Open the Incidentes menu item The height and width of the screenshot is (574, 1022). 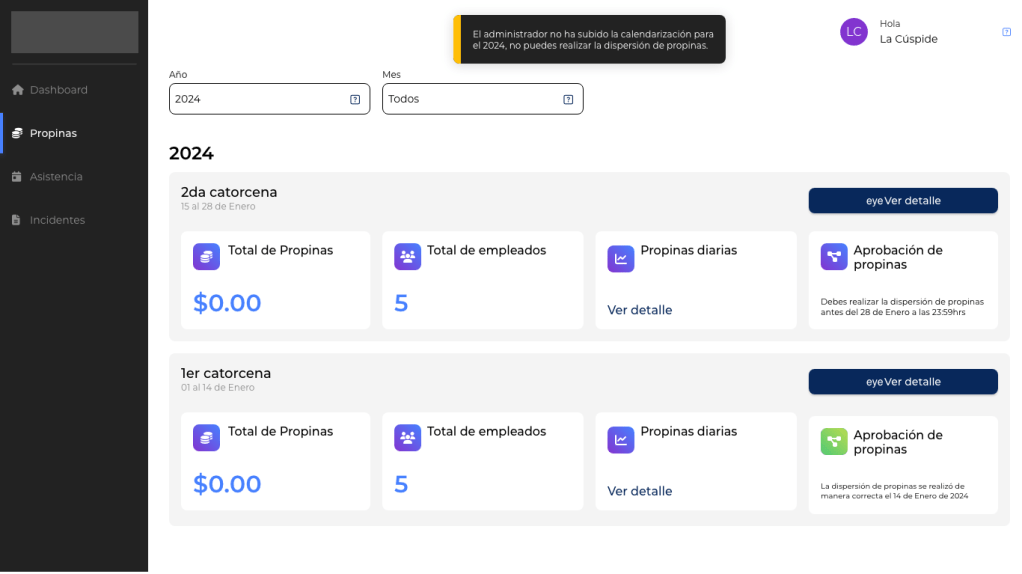pyautogui.click(x=57, y=220)
